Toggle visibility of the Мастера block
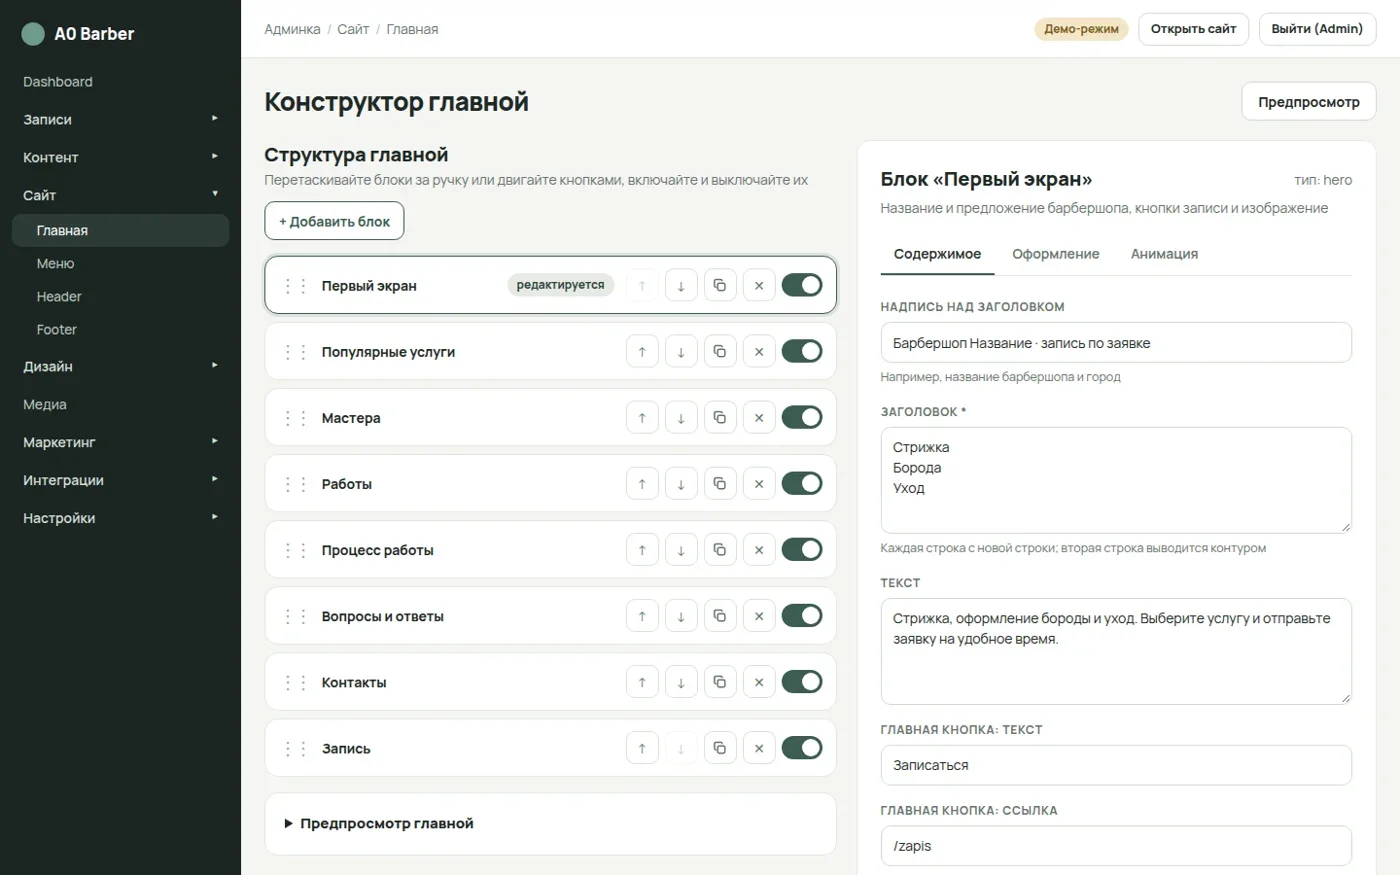The height and width of the screenshot is (875, 1400). (802, 417)
